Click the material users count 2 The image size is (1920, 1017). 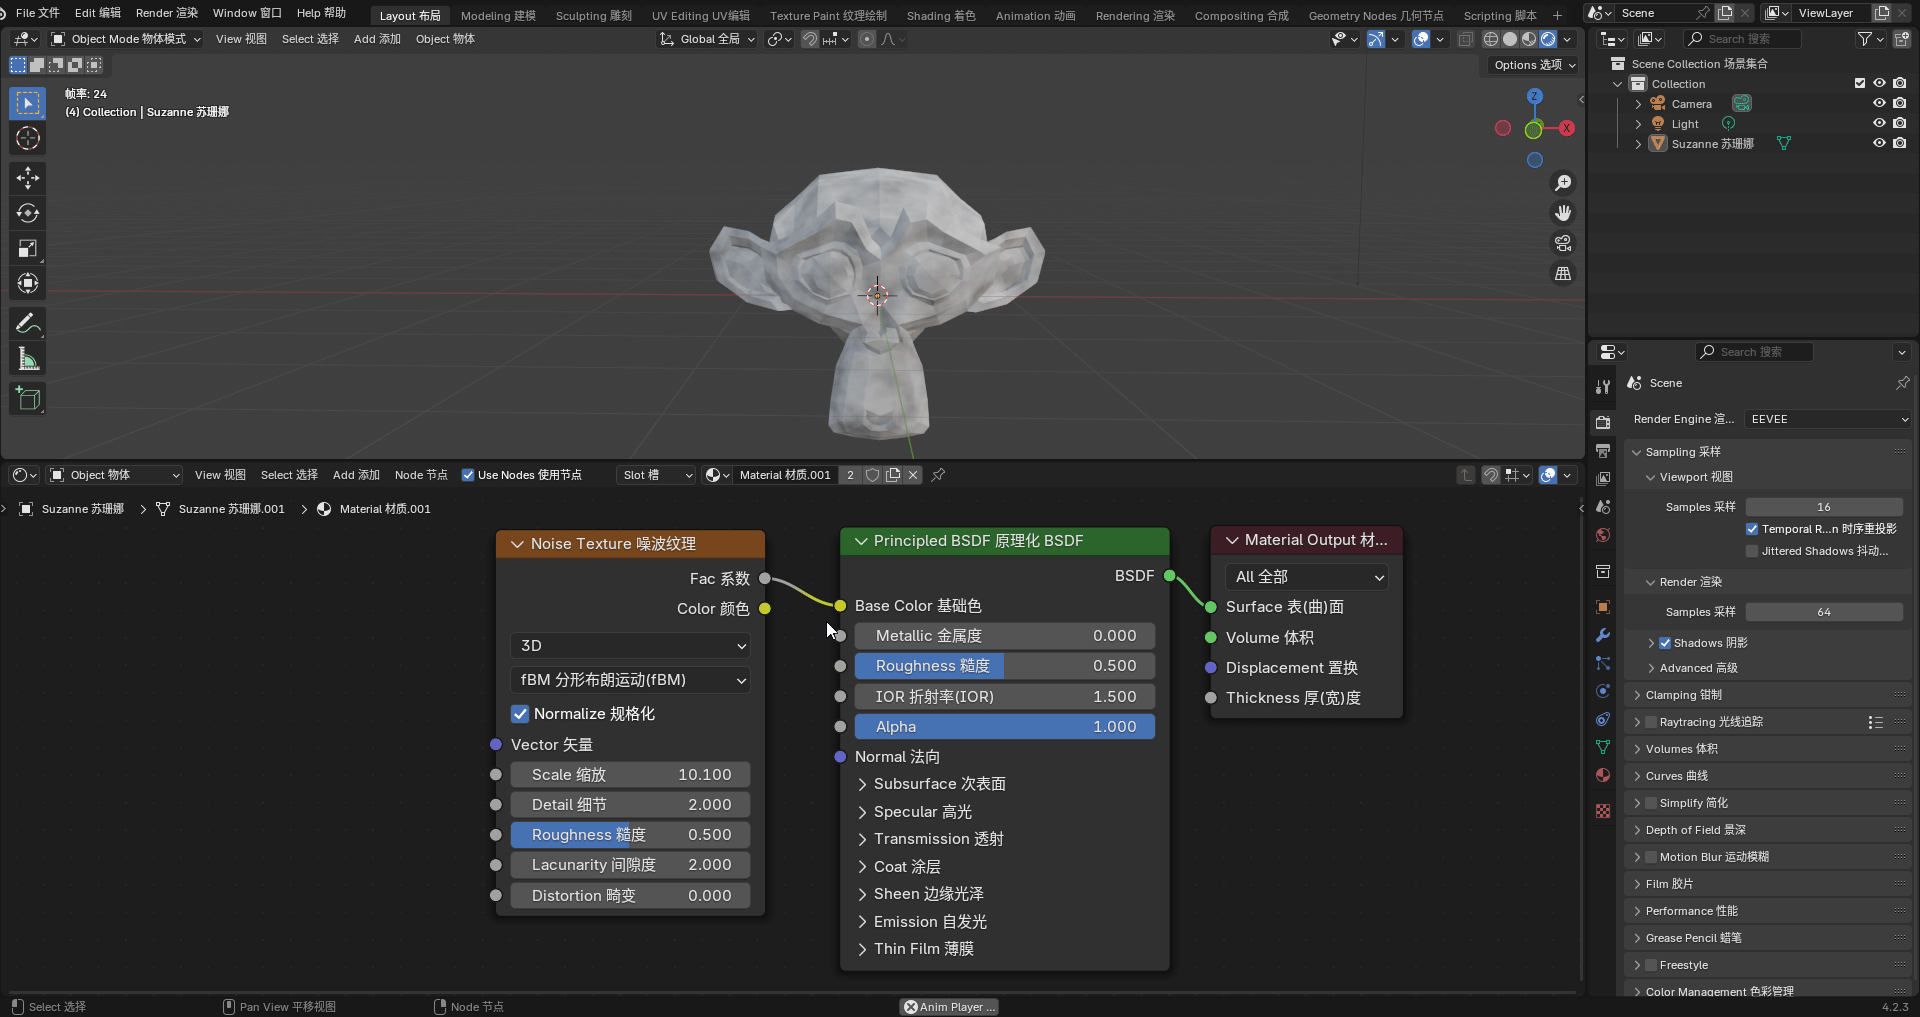point(850,475)
